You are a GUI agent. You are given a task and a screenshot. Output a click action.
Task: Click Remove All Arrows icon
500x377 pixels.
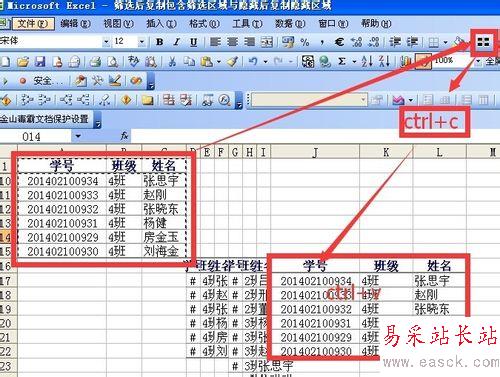pyautogui.click(x=105, y=100)
